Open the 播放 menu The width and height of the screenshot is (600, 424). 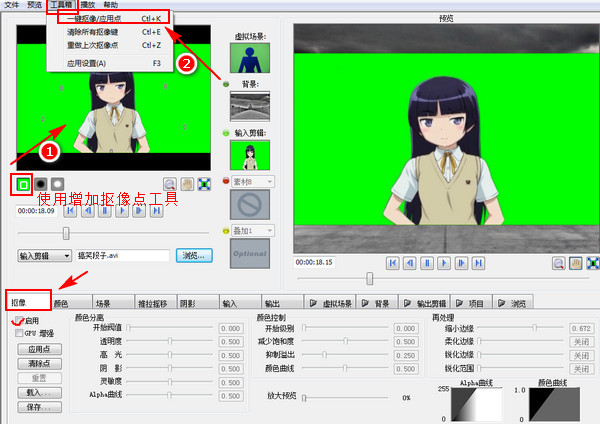tap(88, 5)
